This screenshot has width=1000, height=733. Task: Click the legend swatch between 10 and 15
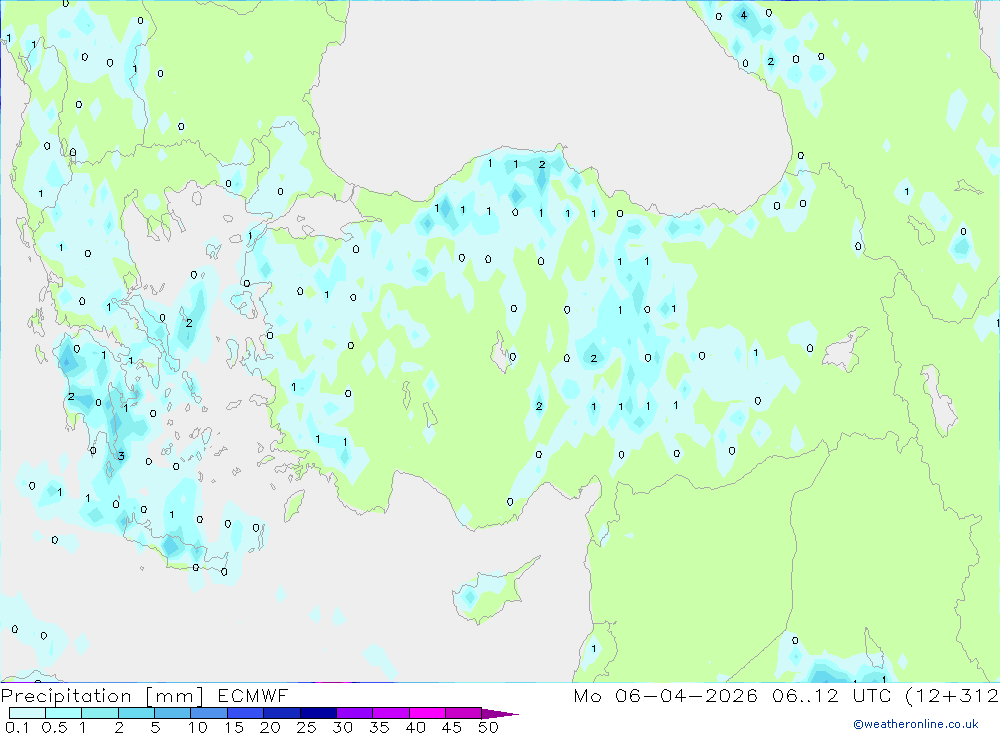pyautogui.click(x=209, y=713)
